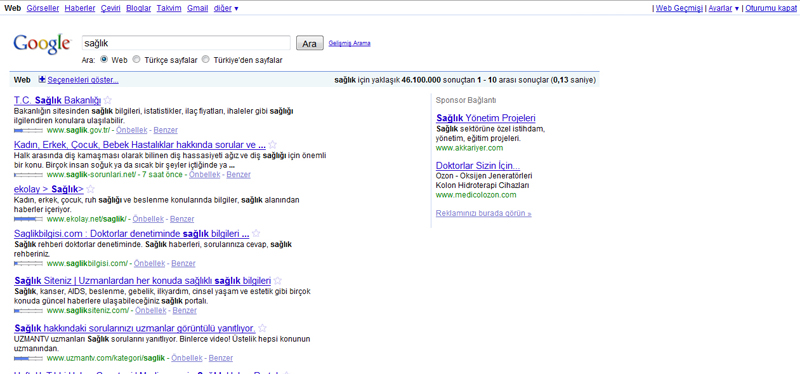Viewport: 800px width, 374px height.
Task: Open Önbellek for saglik-sorunlari.net result
Action: (x=205, y=174)
